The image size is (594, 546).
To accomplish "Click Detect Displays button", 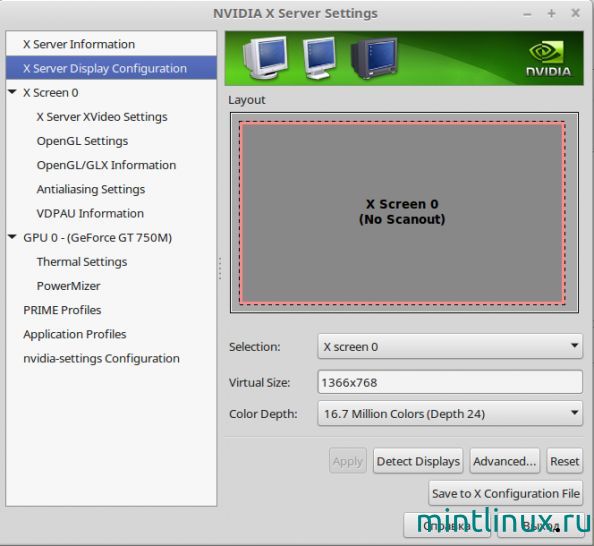I will coord(418,461).
